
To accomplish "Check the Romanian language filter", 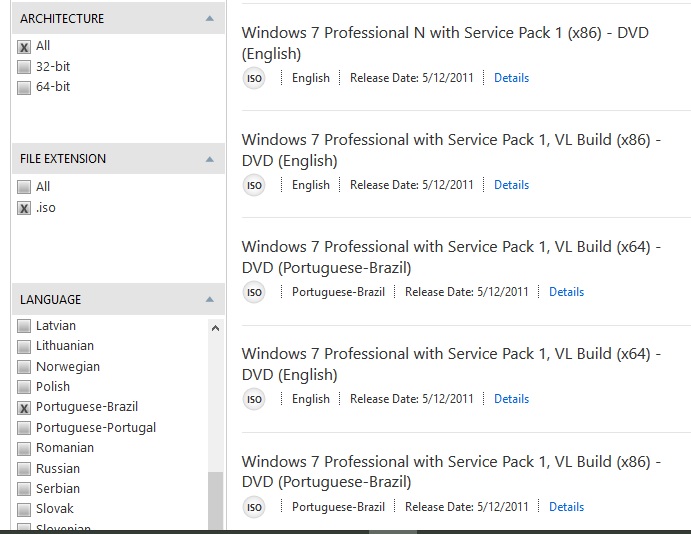I will [x=24, y=448].
